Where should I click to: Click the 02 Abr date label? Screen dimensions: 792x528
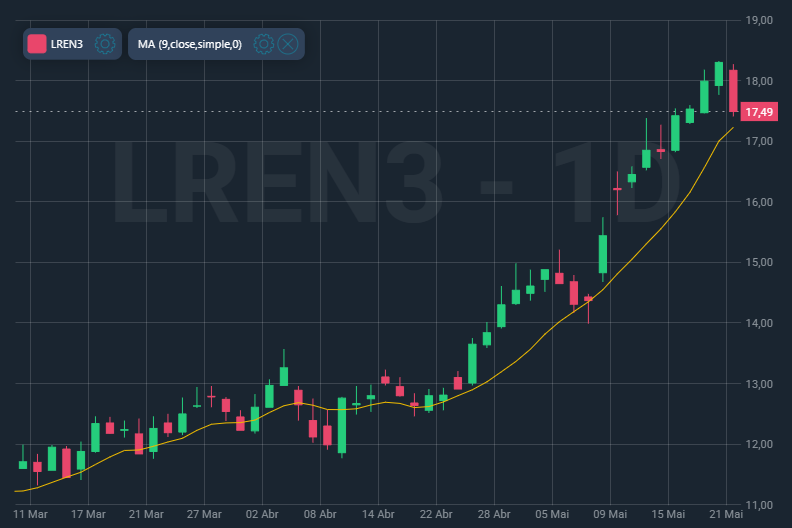262,514
